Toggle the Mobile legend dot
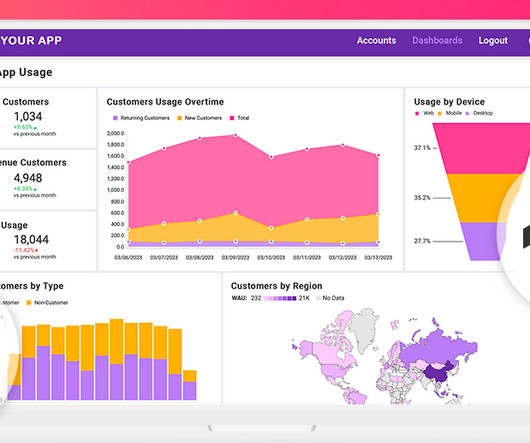This screenshot has height=443, width=530. [439, 113]
